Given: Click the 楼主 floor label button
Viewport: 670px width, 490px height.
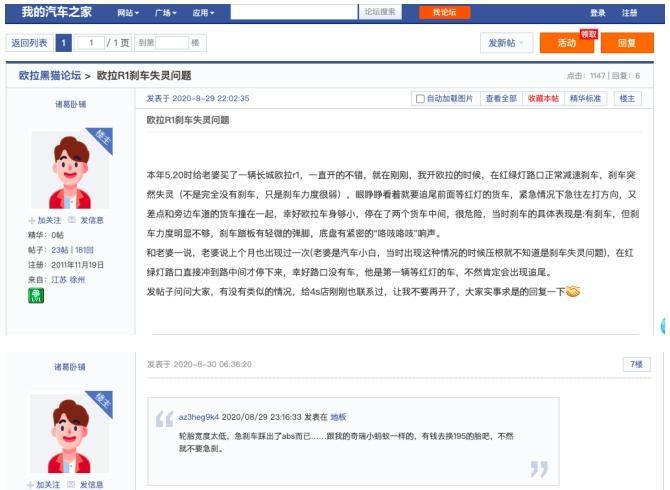Looking at the screenshot, I should point(627,99).
